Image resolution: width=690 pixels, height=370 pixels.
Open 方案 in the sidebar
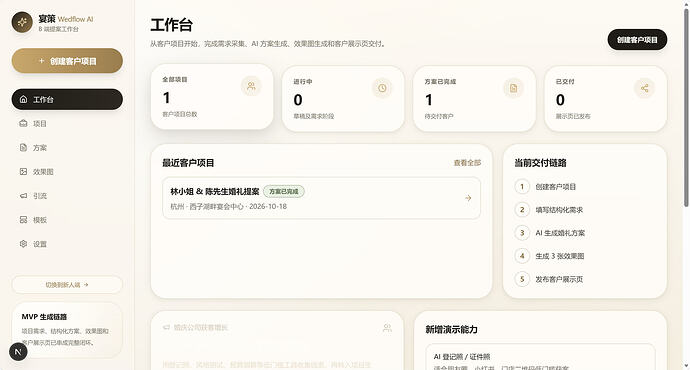(x=67, y=148)
